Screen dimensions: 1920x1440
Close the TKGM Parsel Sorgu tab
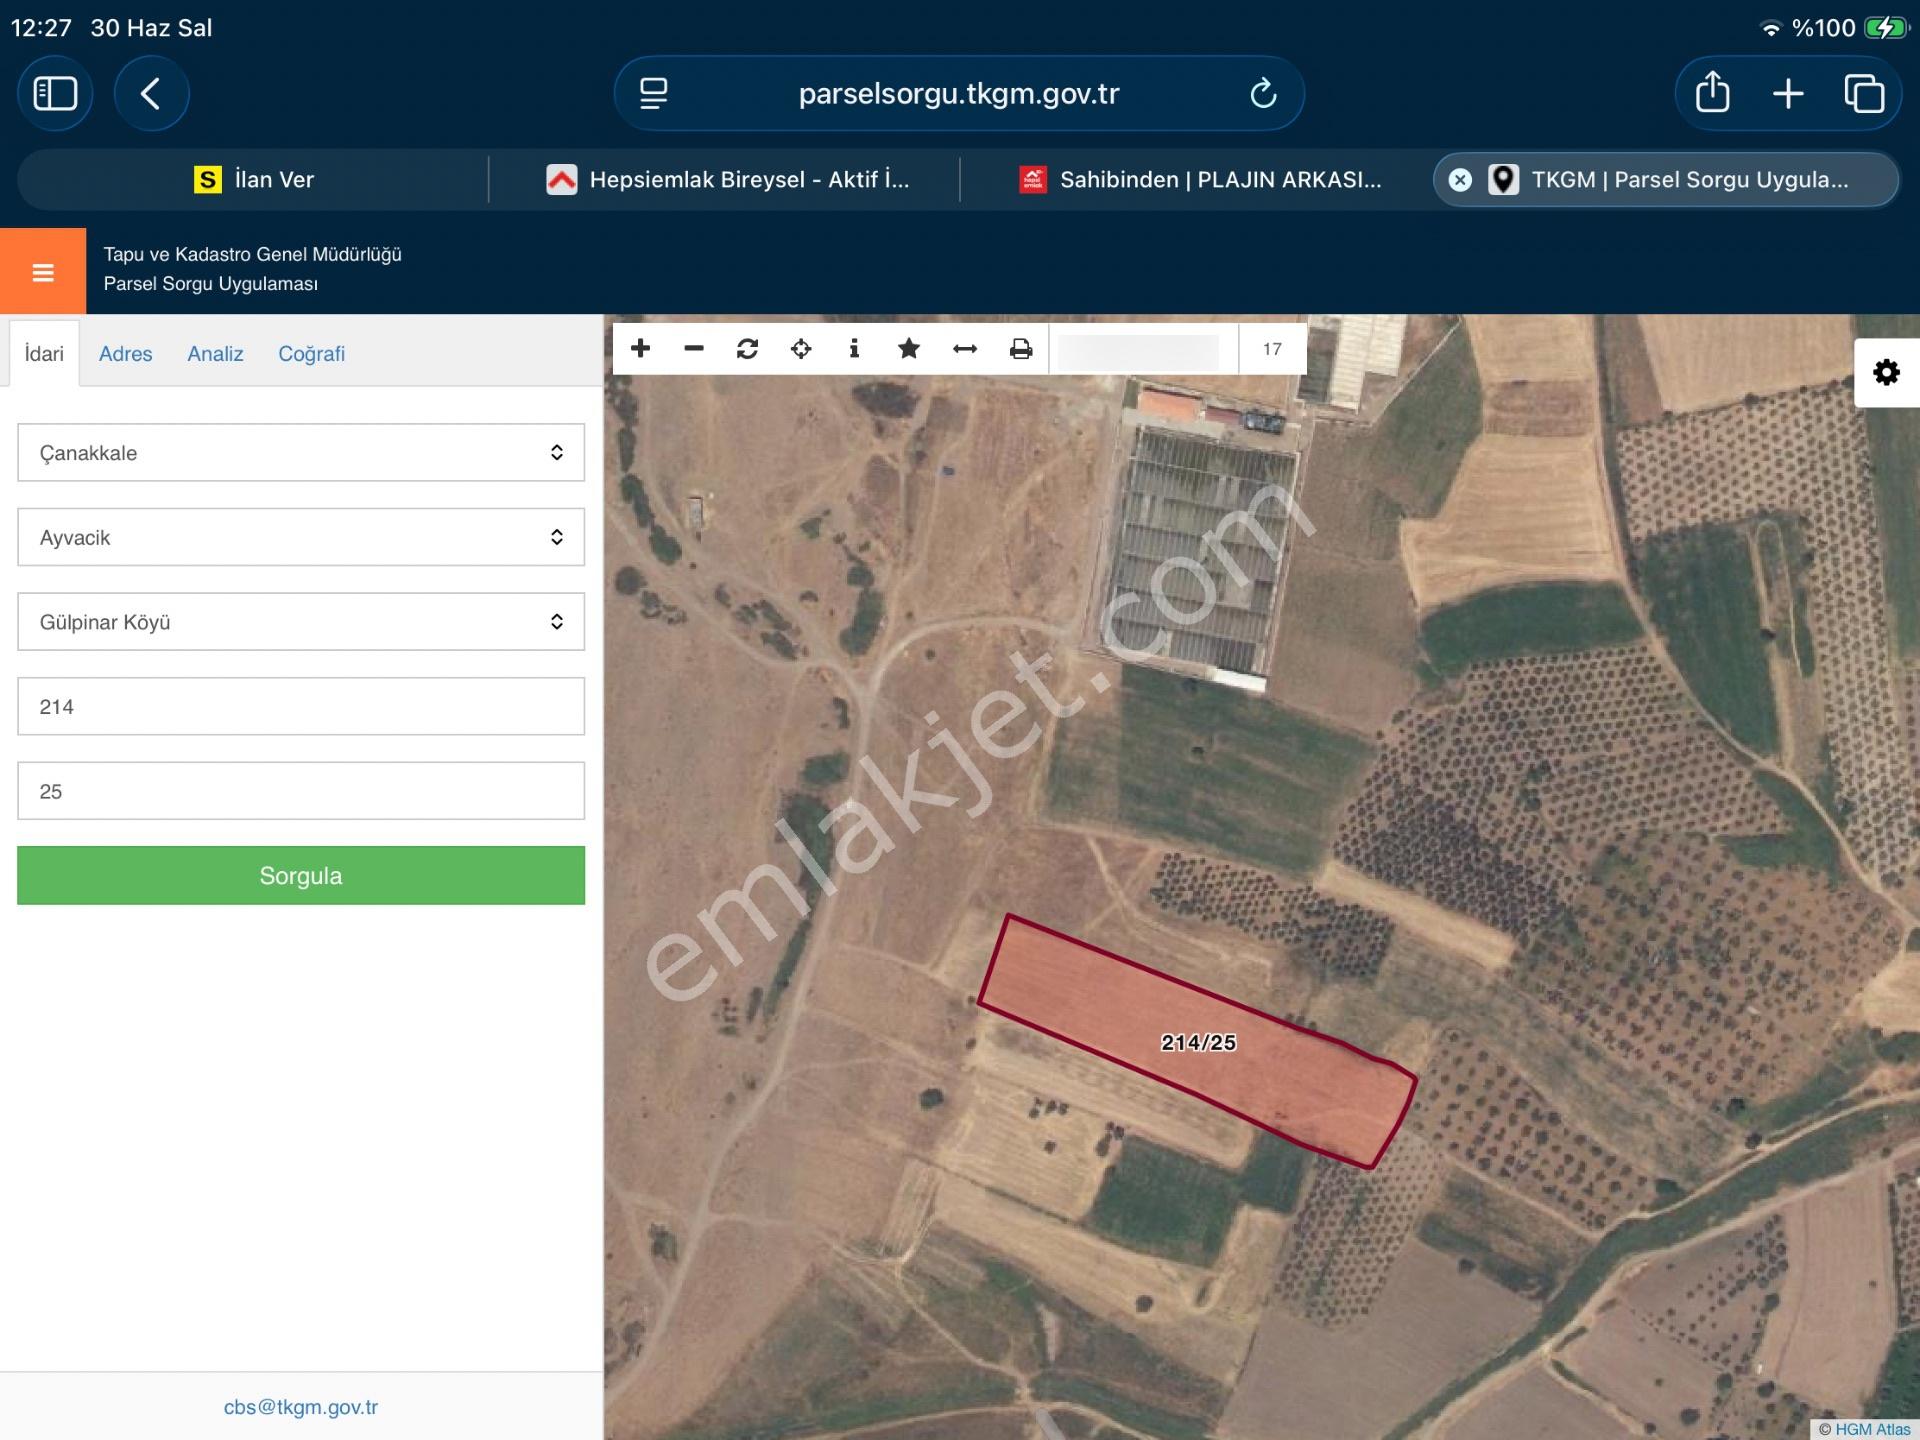[x=1460, y=180]
